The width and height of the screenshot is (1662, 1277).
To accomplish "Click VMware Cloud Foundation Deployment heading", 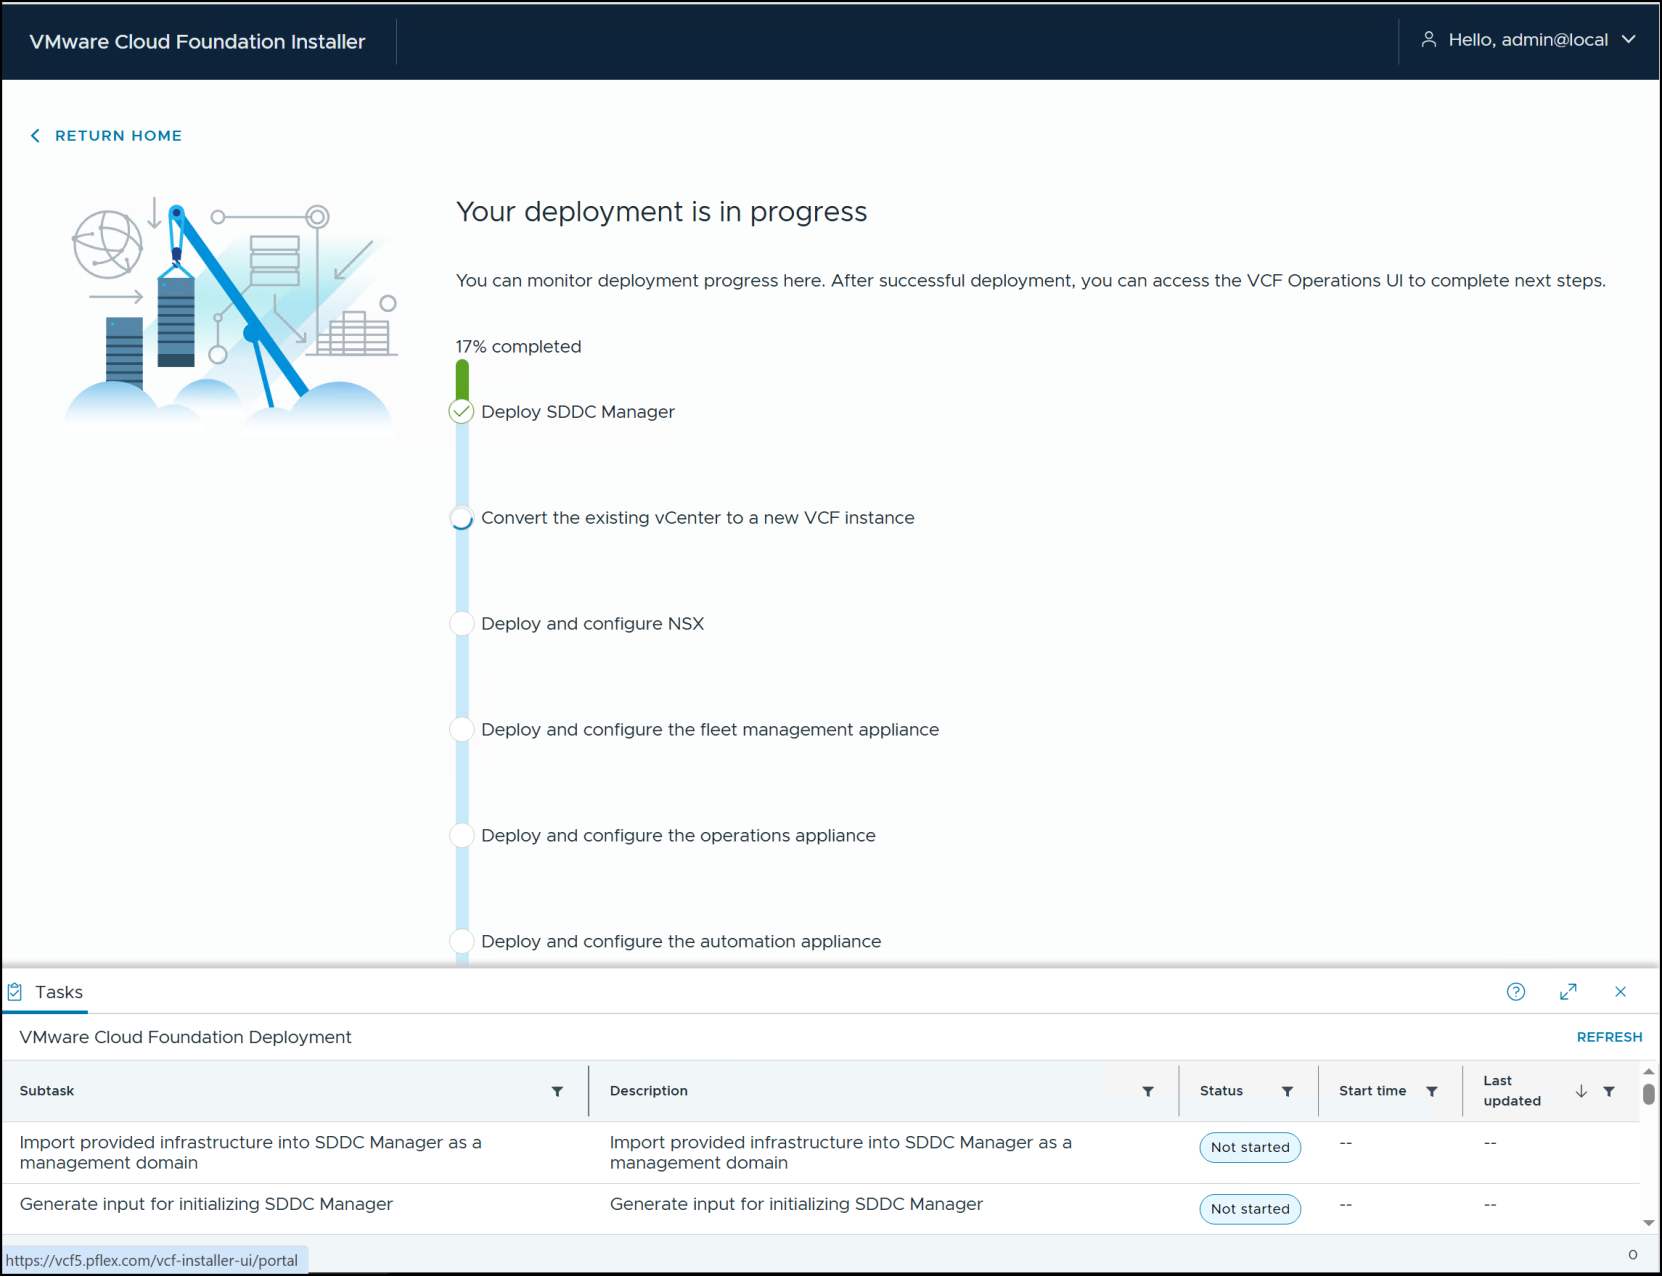I will pos(185,1037).
